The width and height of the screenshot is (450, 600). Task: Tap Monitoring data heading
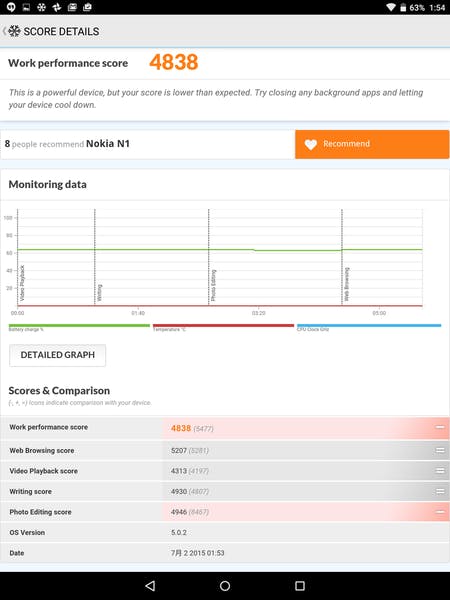[x=47, y=184]
